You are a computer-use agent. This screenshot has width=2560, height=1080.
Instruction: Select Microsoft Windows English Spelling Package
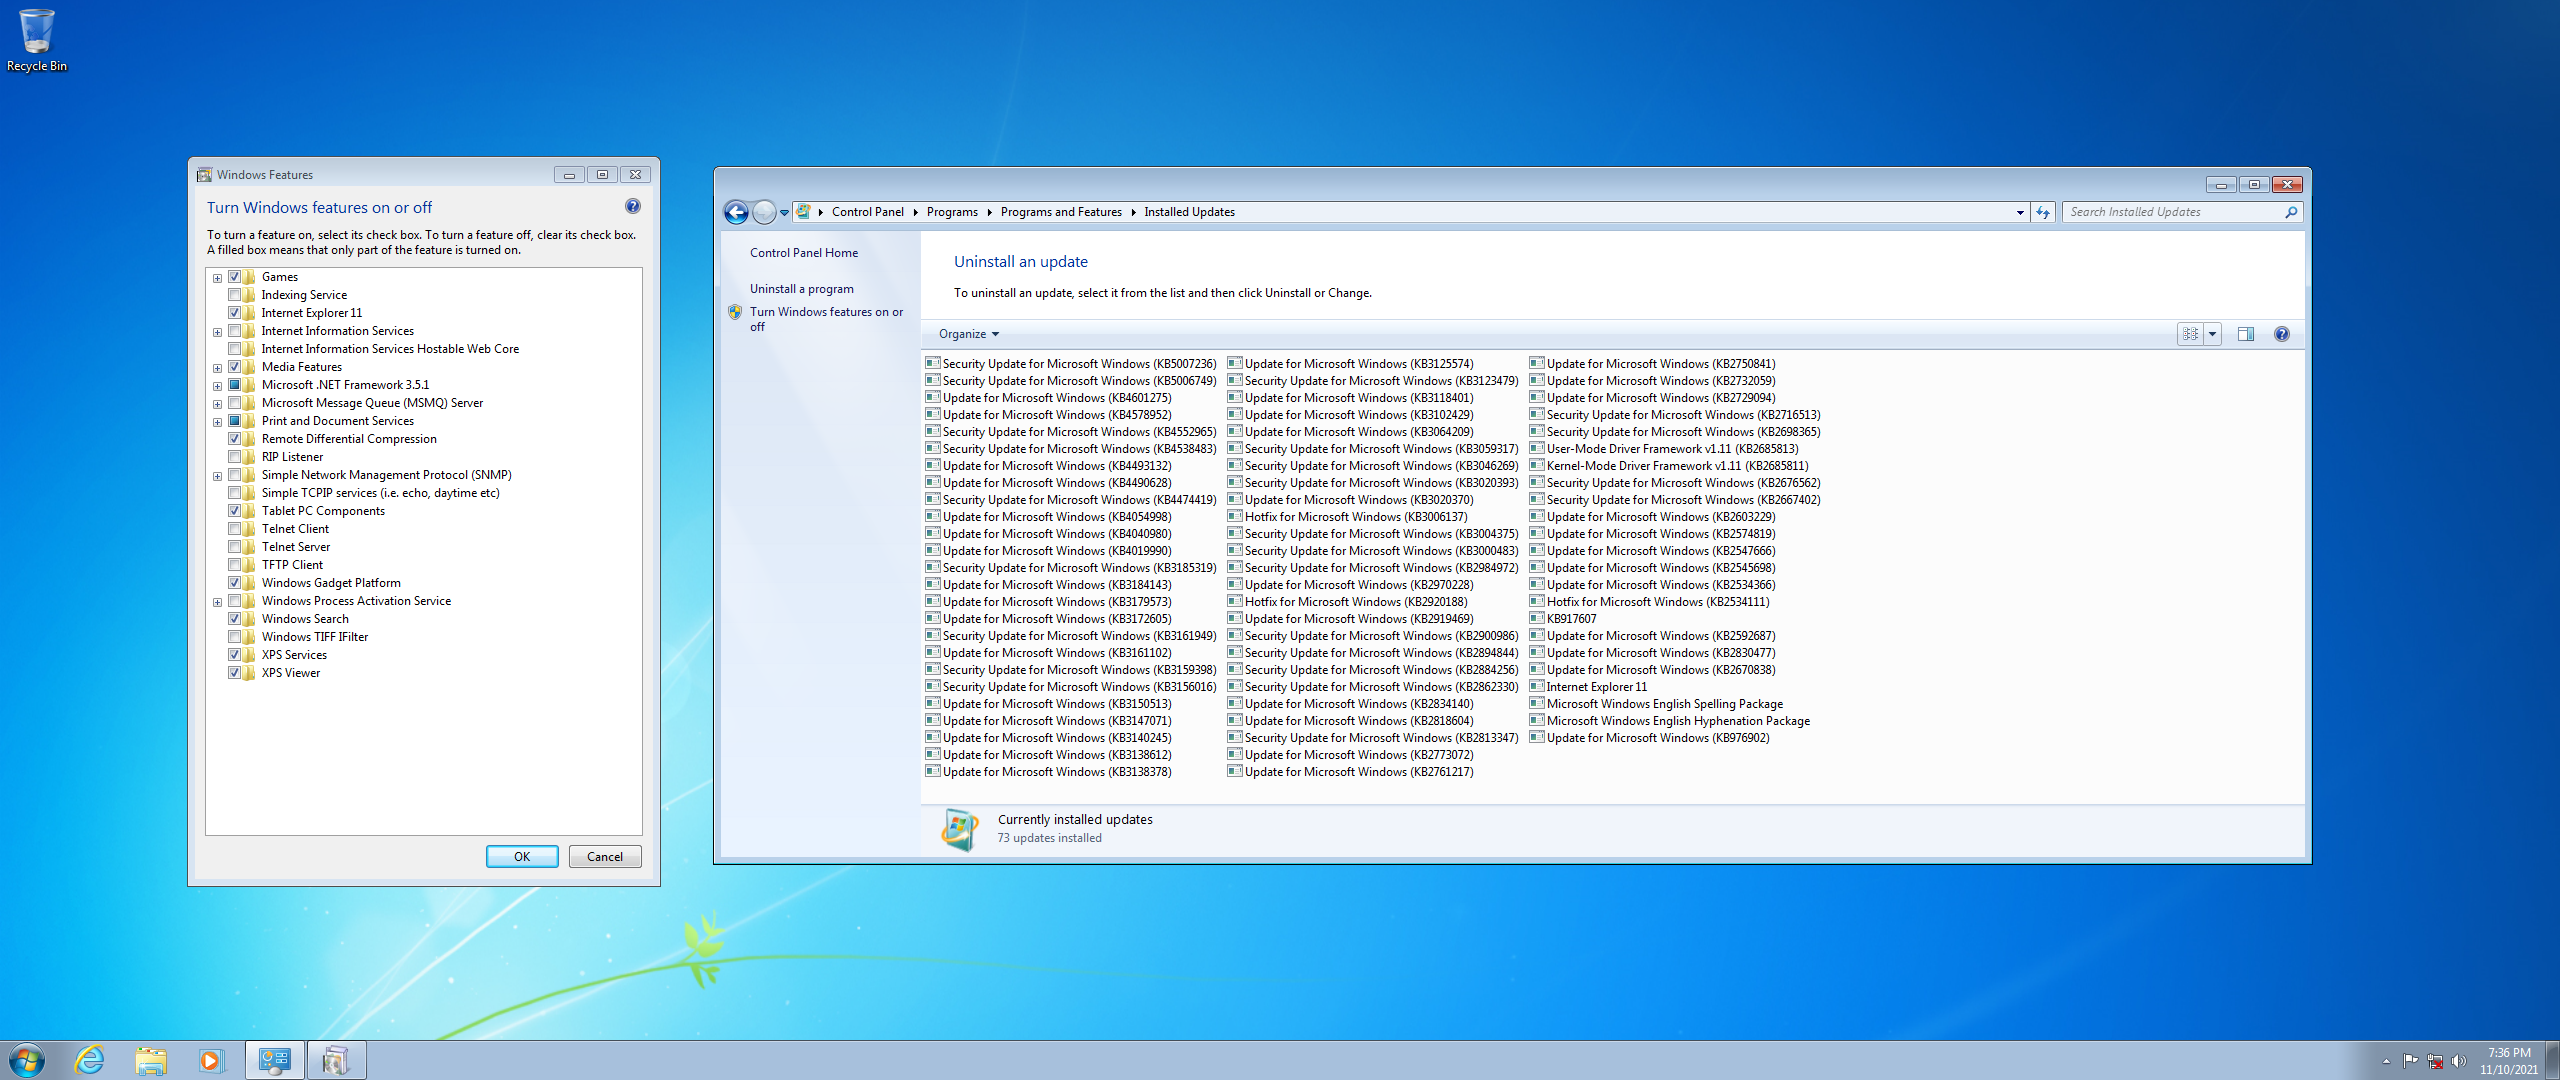tap(1656, 704)
